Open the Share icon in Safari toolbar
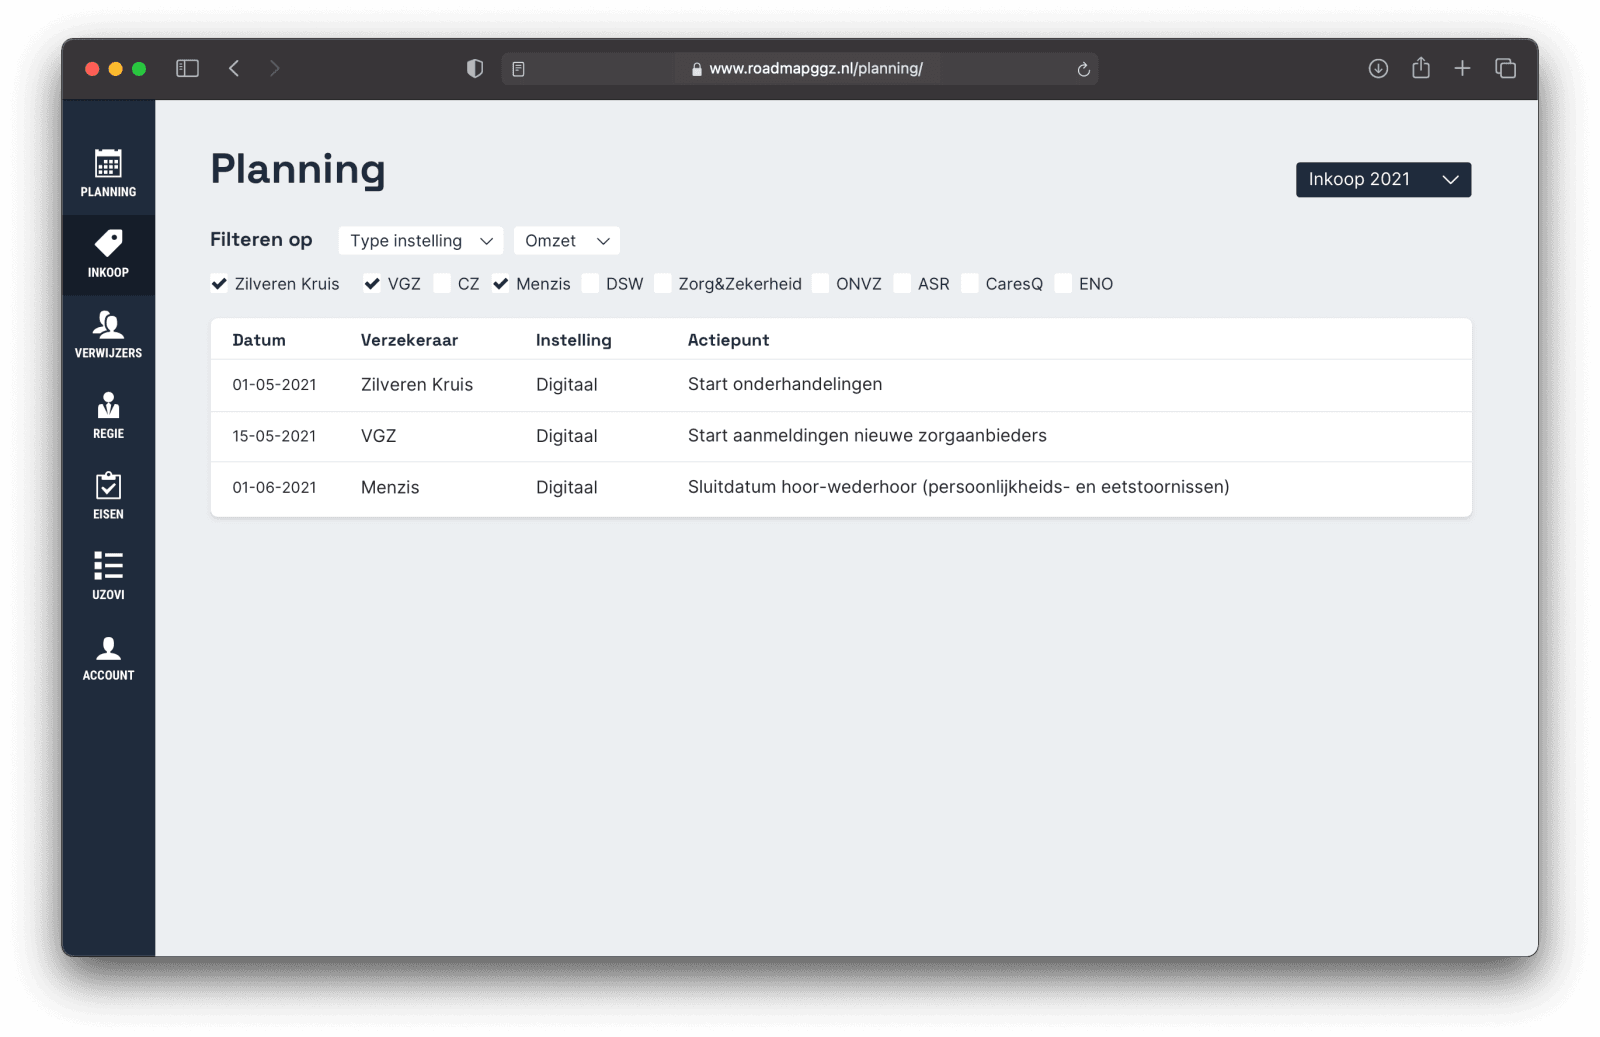 pos(1421,68)
